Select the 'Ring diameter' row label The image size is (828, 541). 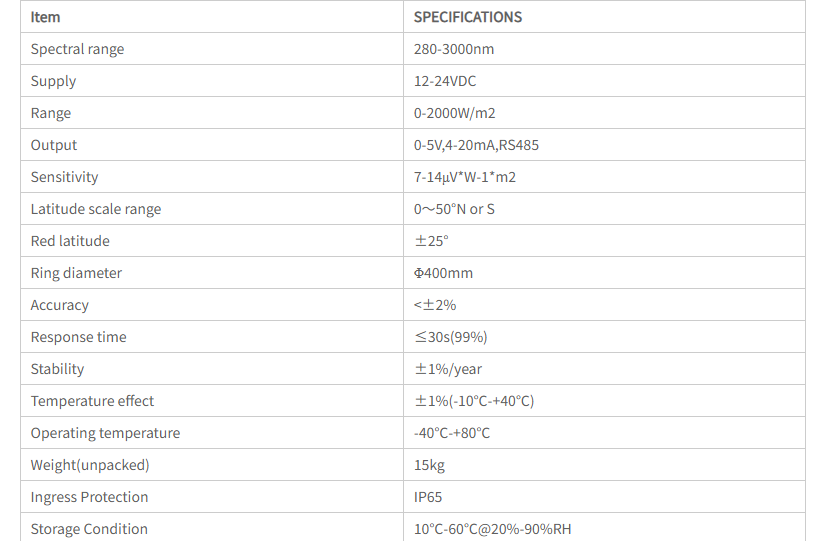76,273
